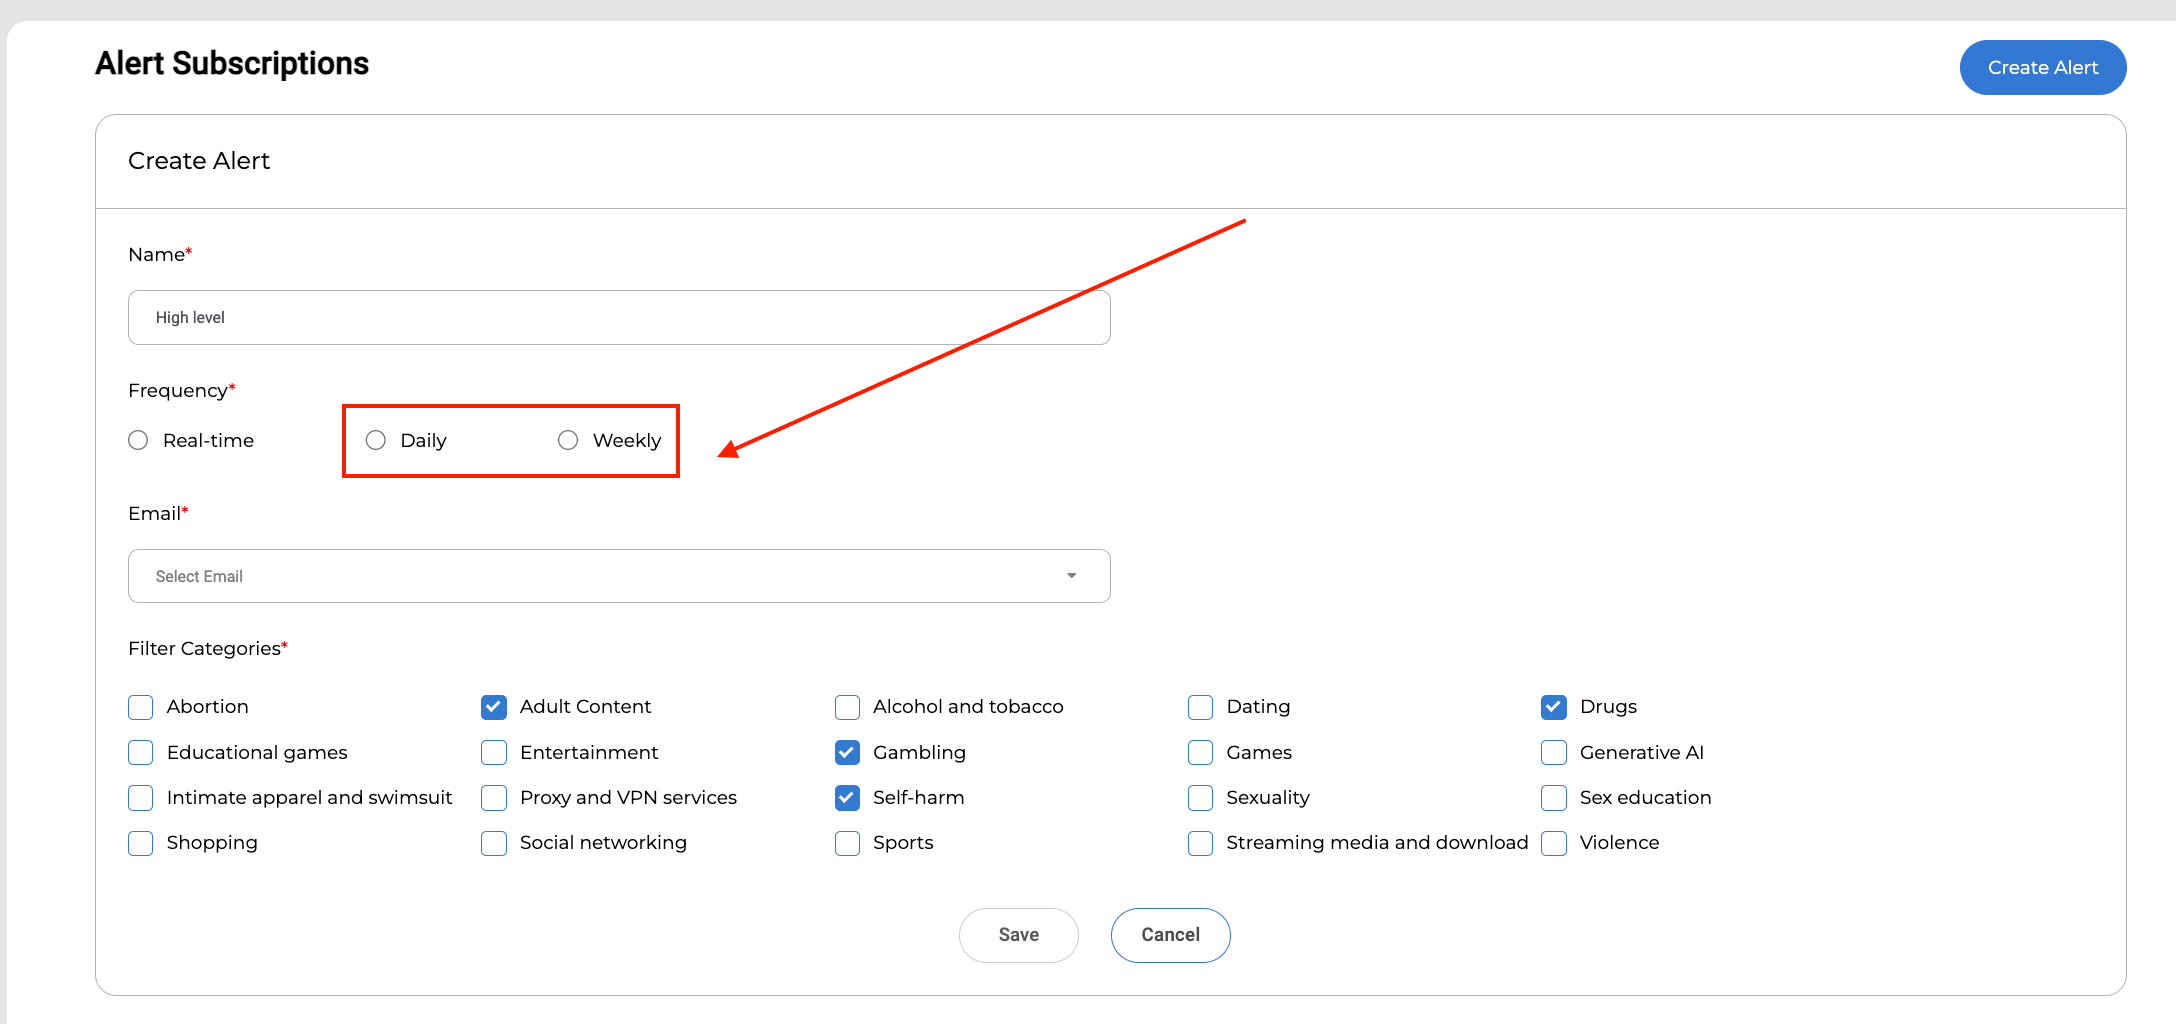Check the Entertainment category
The width and height of the screenshot is (2176, 1024).
point(494,752)
